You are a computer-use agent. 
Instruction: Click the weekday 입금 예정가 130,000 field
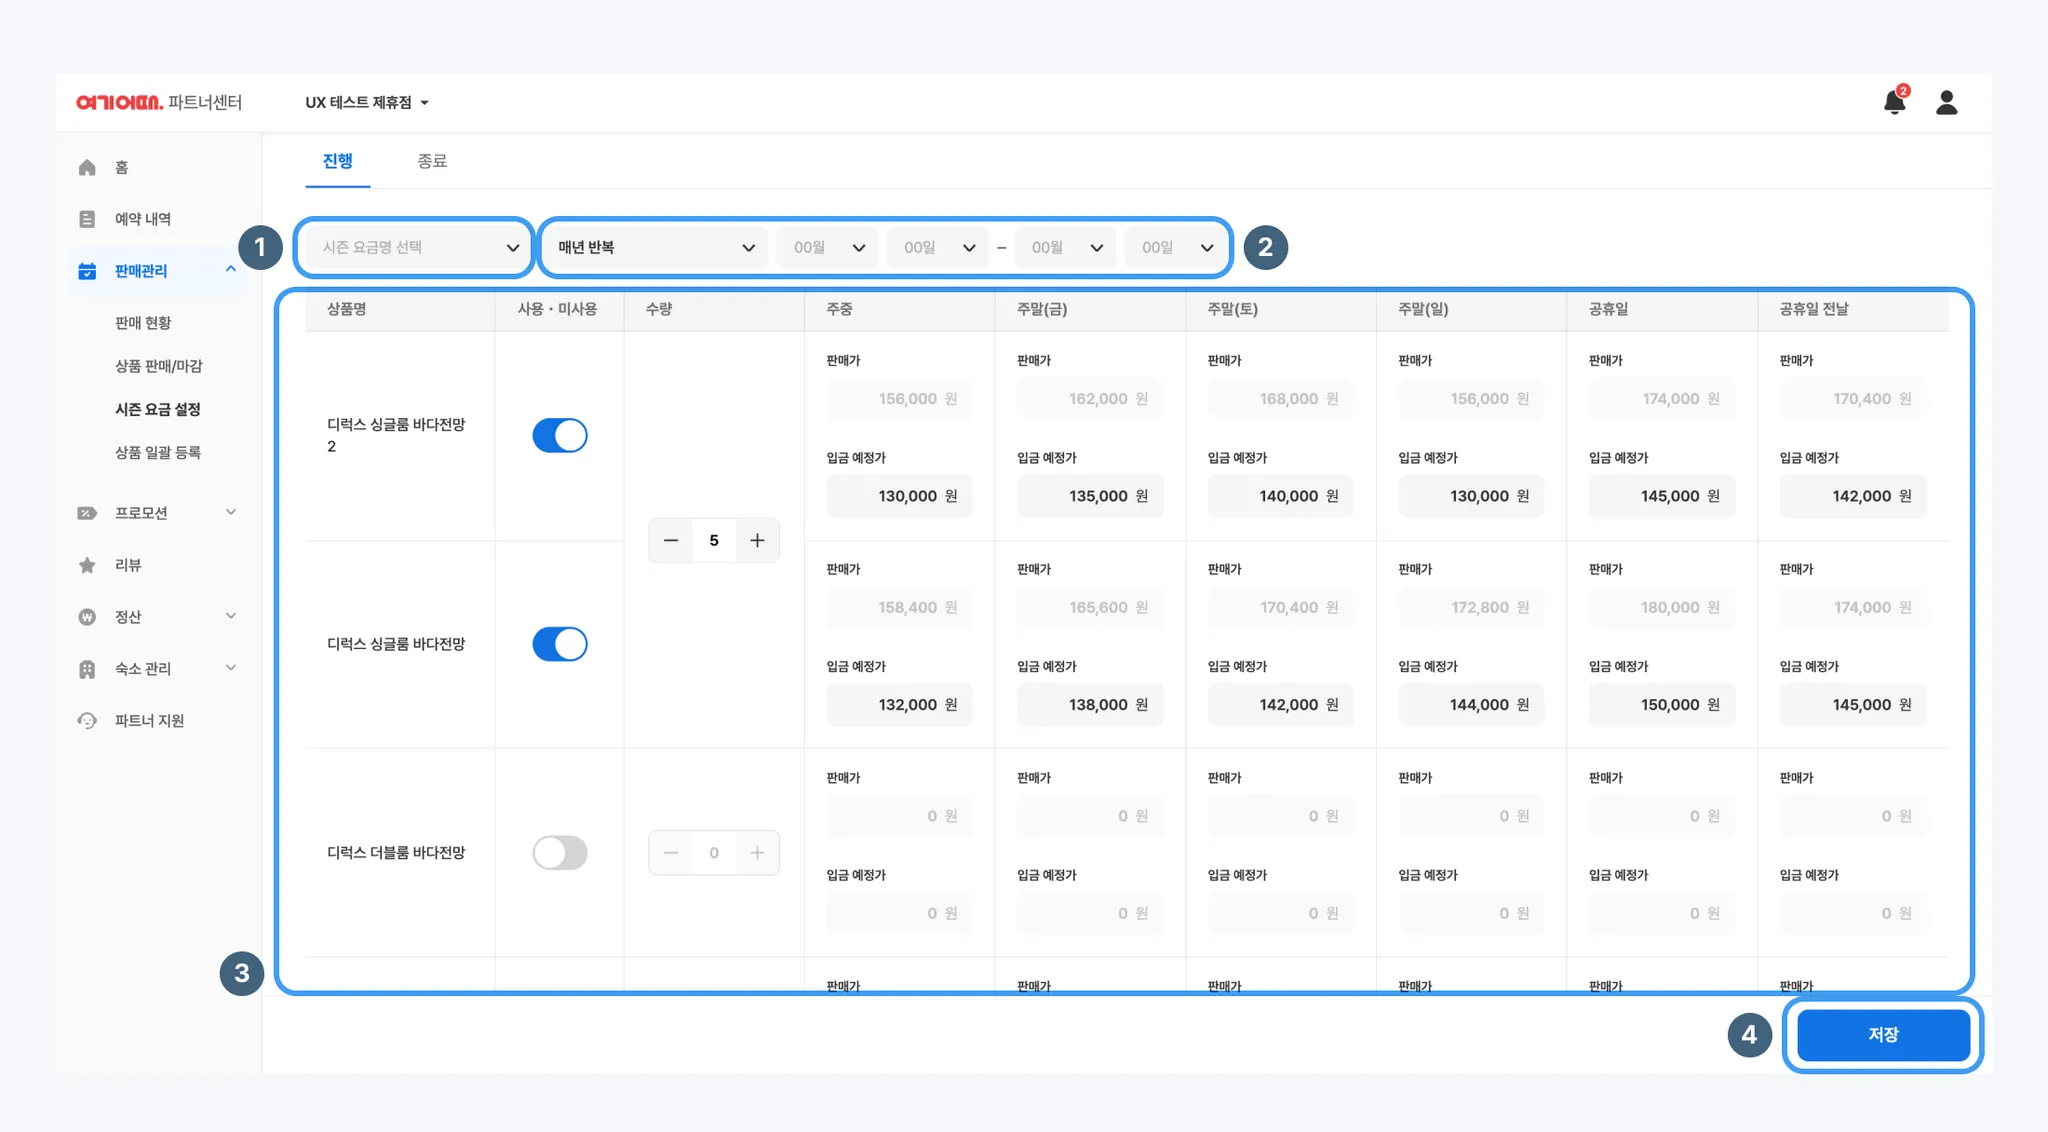pyautogui.click(x=898, y=496)
